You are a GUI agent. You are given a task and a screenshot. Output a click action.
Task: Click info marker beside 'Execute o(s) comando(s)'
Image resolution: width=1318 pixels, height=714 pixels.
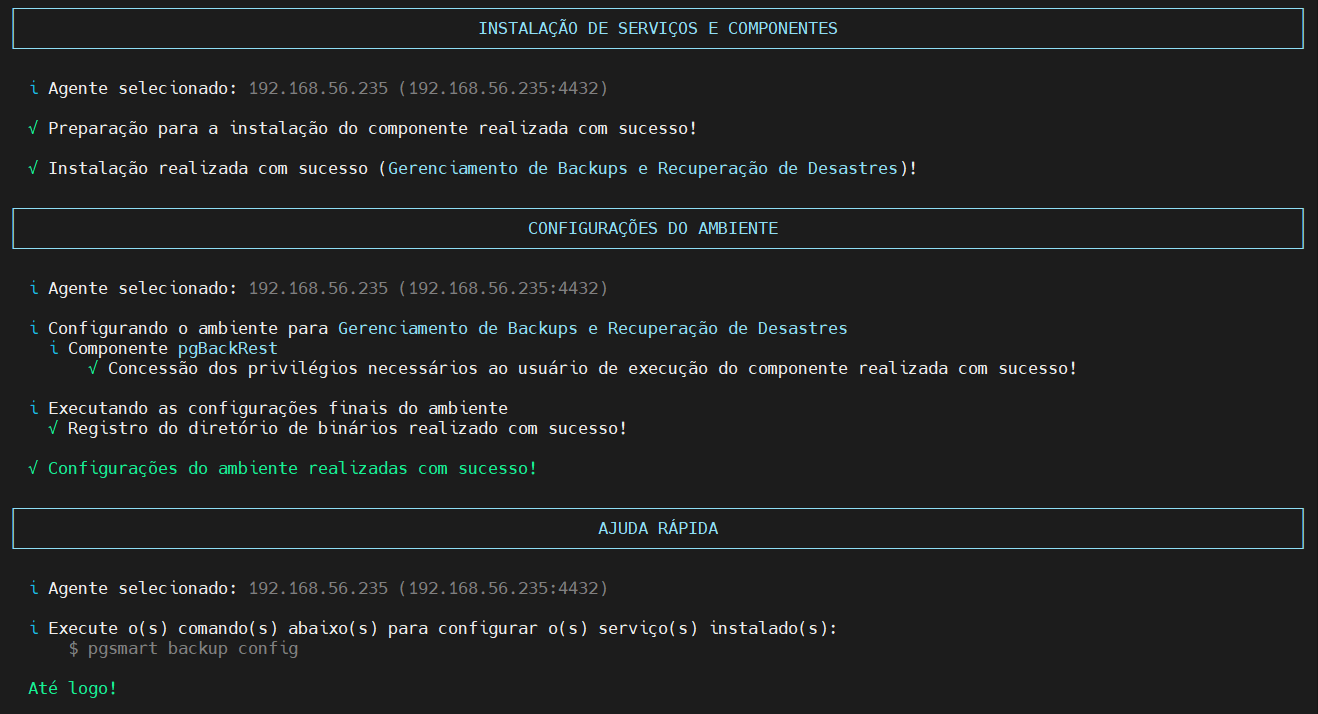point(33,628)
